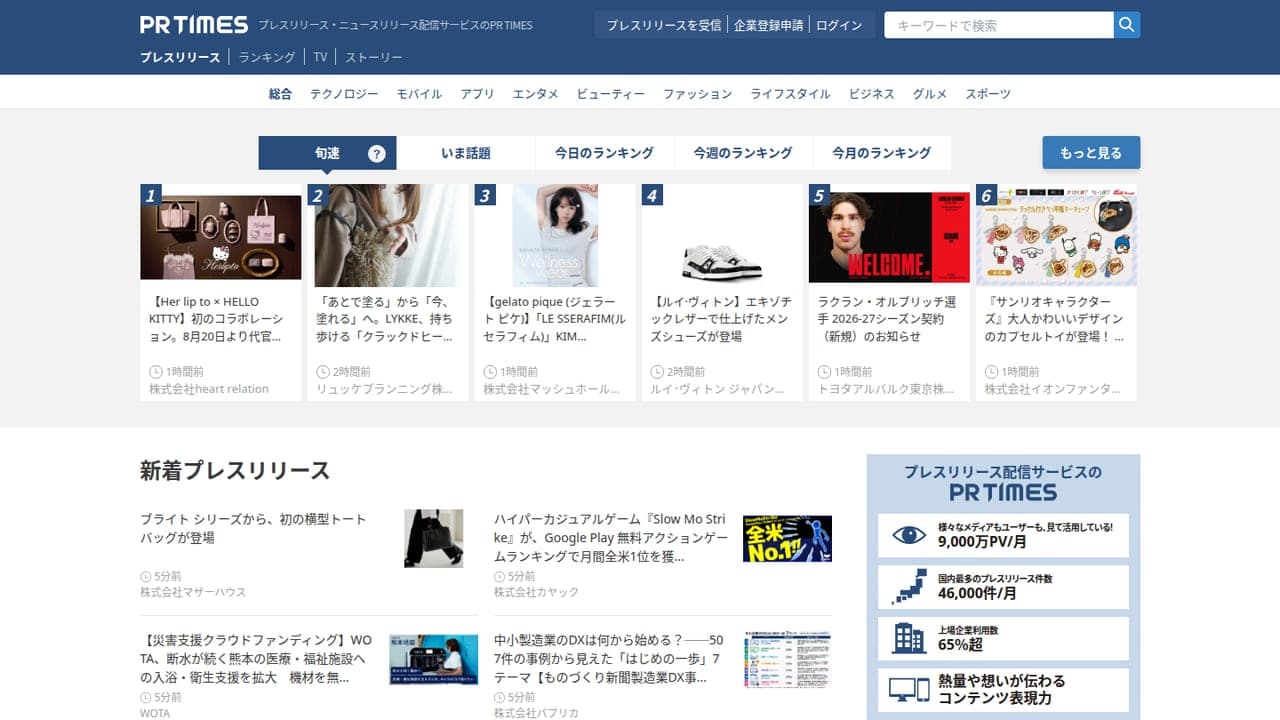The height and width of the screenshot is (720, 1280).
Task: Select the アプリ category
Action: point(477,94)
